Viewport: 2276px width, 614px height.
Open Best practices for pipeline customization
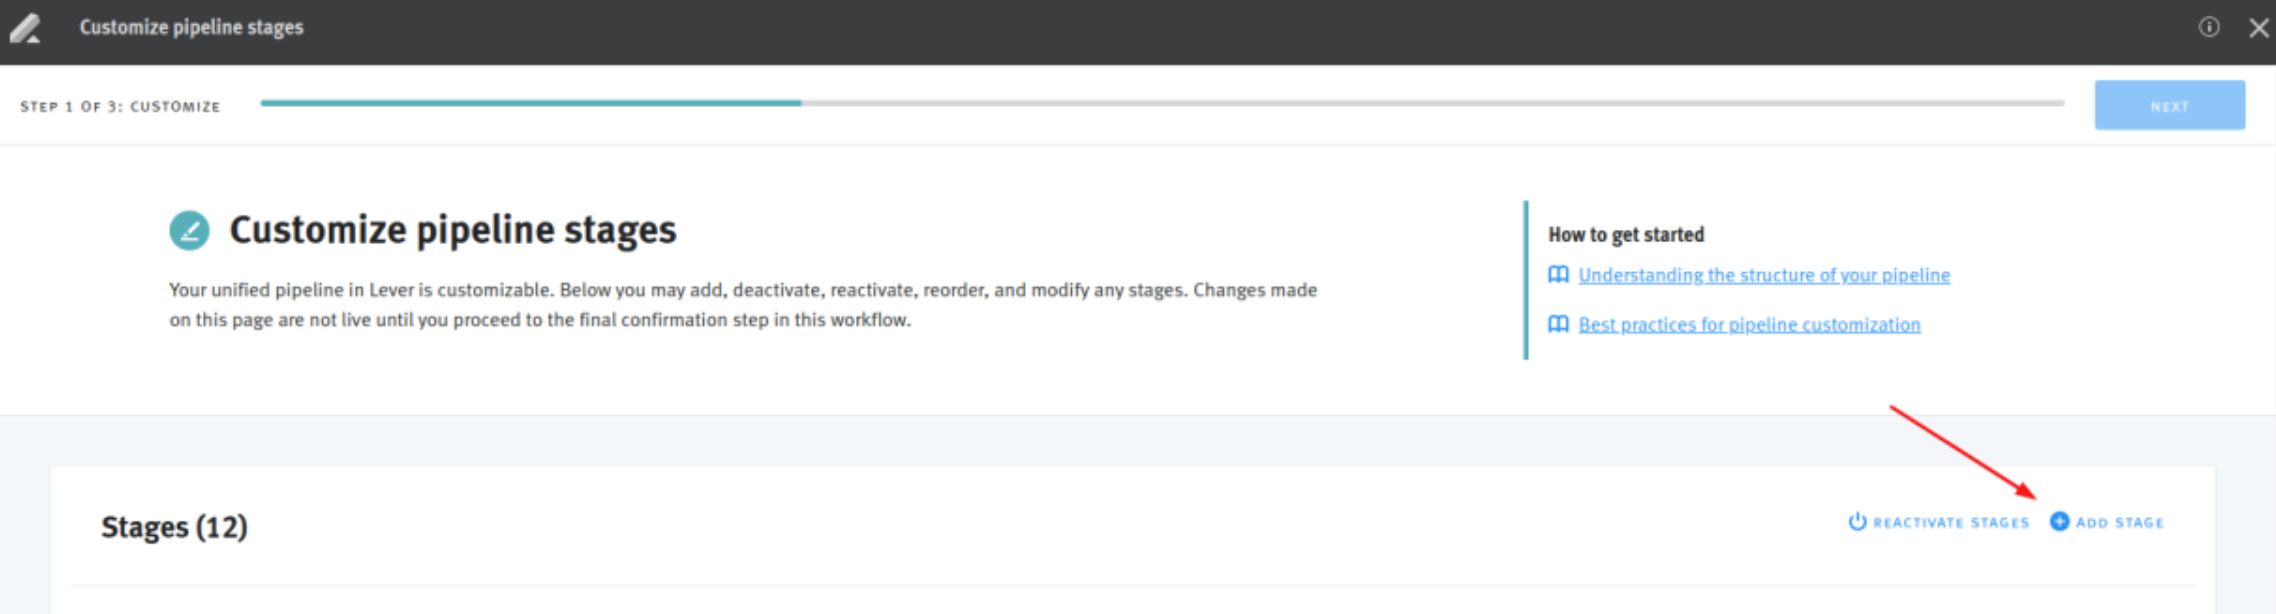click(x=1748, y=324)
